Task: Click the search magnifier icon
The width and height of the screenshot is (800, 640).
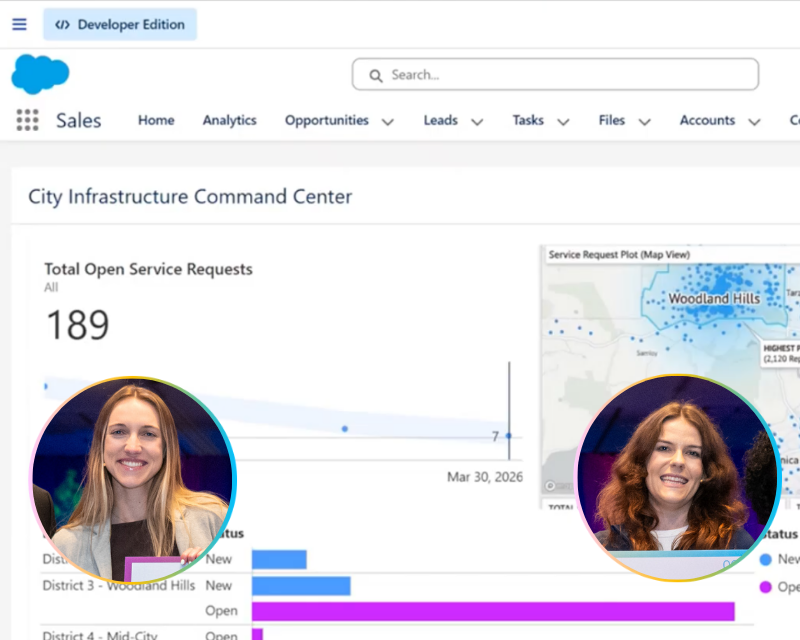Action: click(376, 76)
